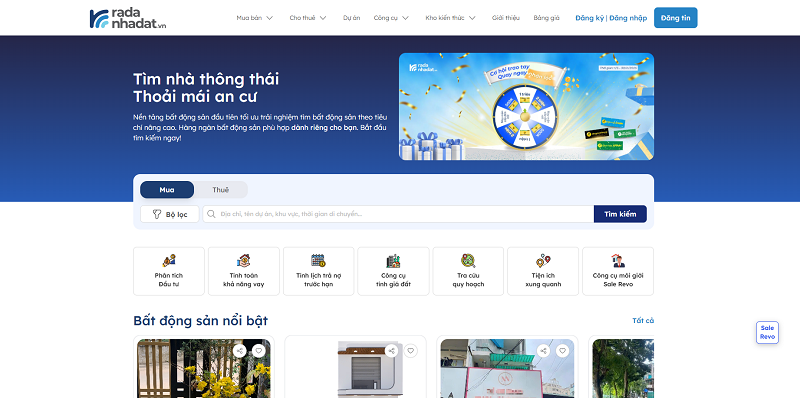Click the Tìm kiếm search button
The image size is (800, 398).
620,214
